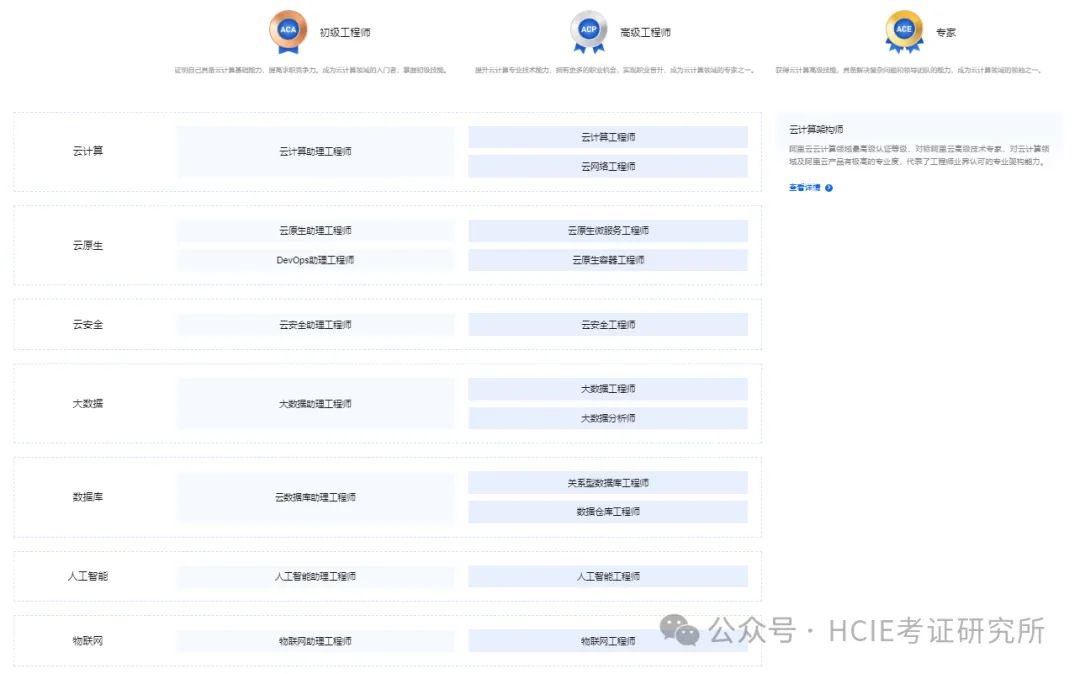Click the WeChat logo in the watermark

[x=680, y=630]
